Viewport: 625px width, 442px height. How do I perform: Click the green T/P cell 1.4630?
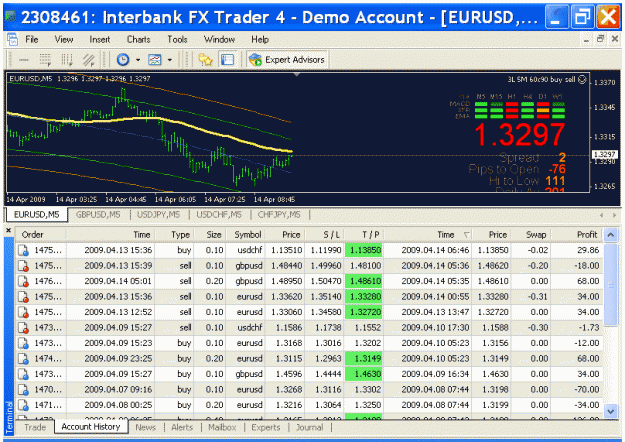(x=364, y=374)
